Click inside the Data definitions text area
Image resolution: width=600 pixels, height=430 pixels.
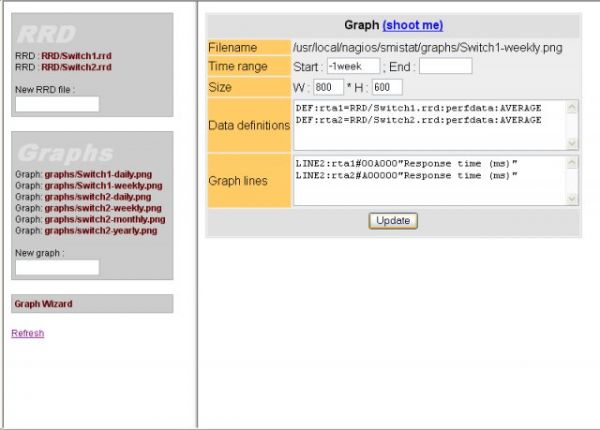430,125
